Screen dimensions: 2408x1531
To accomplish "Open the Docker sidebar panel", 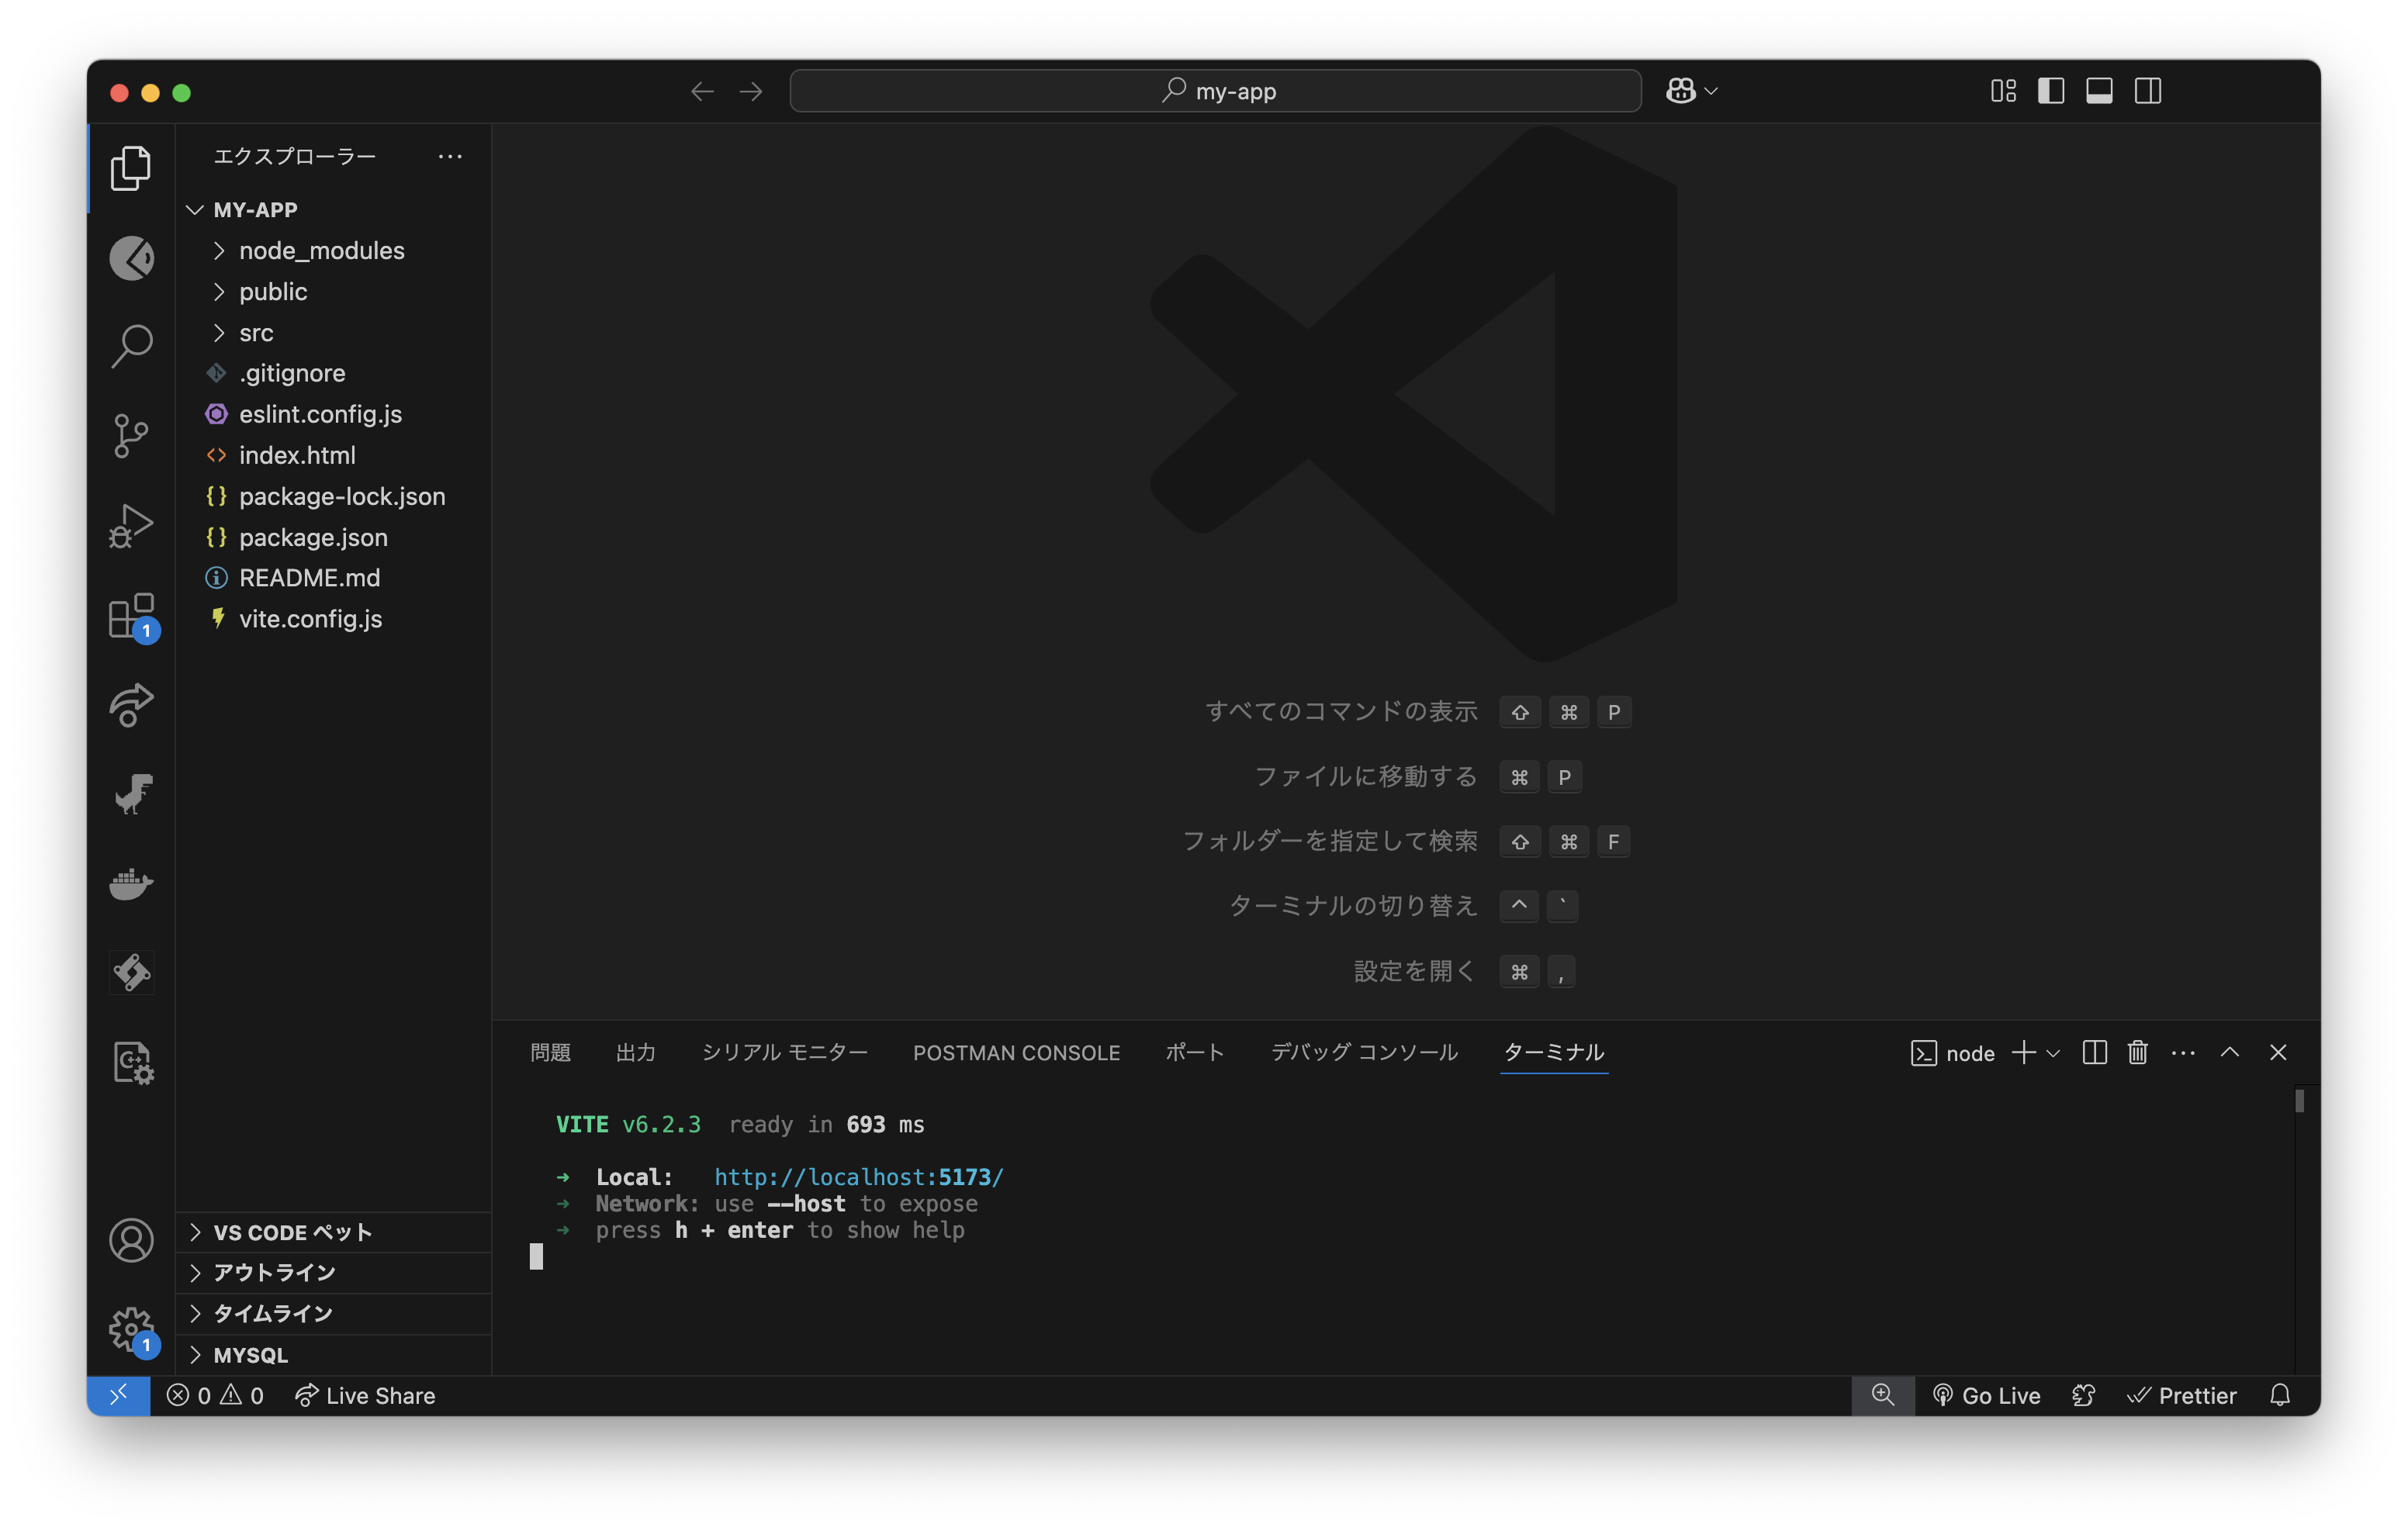I will 131,883.
